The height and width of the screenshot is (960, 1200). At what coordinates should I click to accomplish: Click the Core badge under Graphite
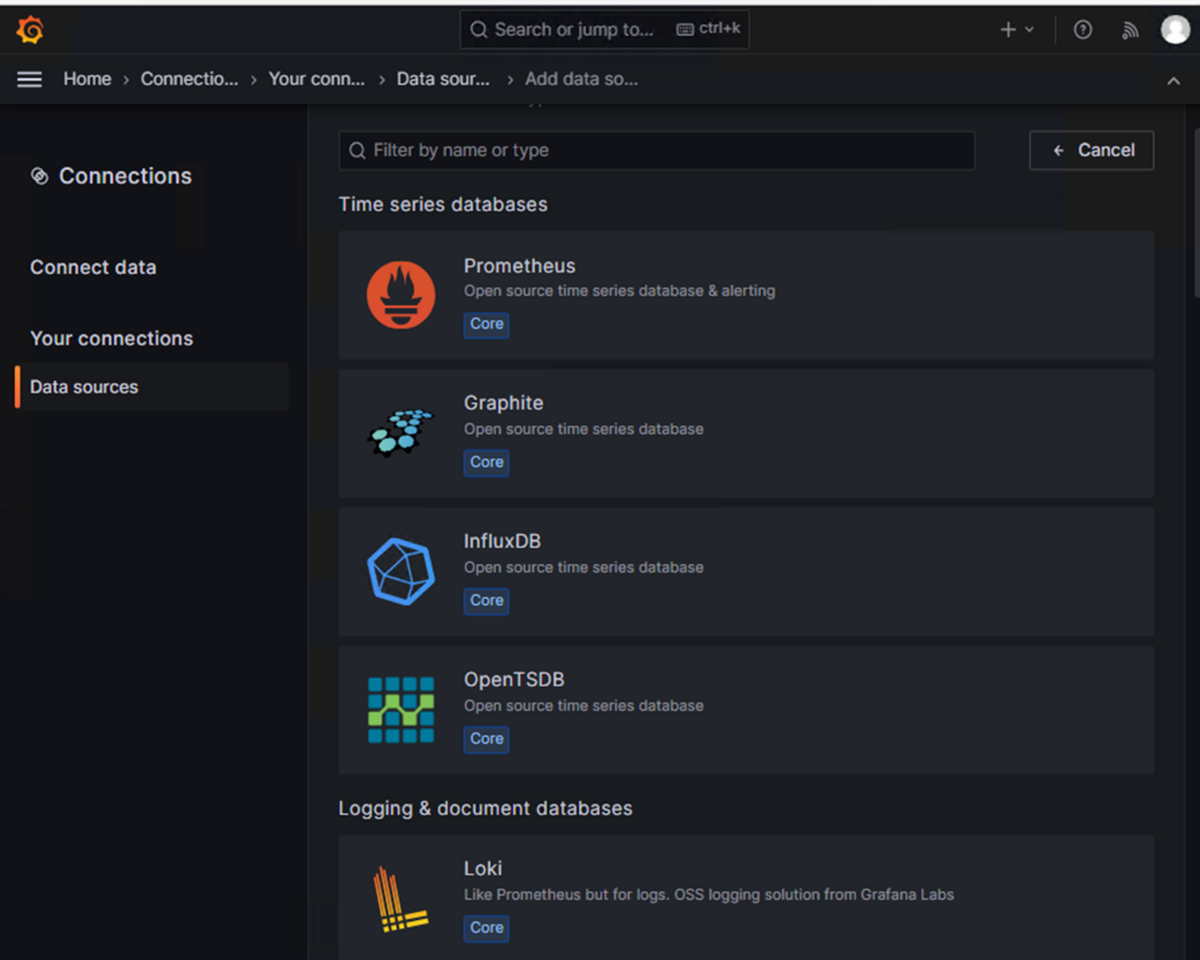(x=487, y=462)
